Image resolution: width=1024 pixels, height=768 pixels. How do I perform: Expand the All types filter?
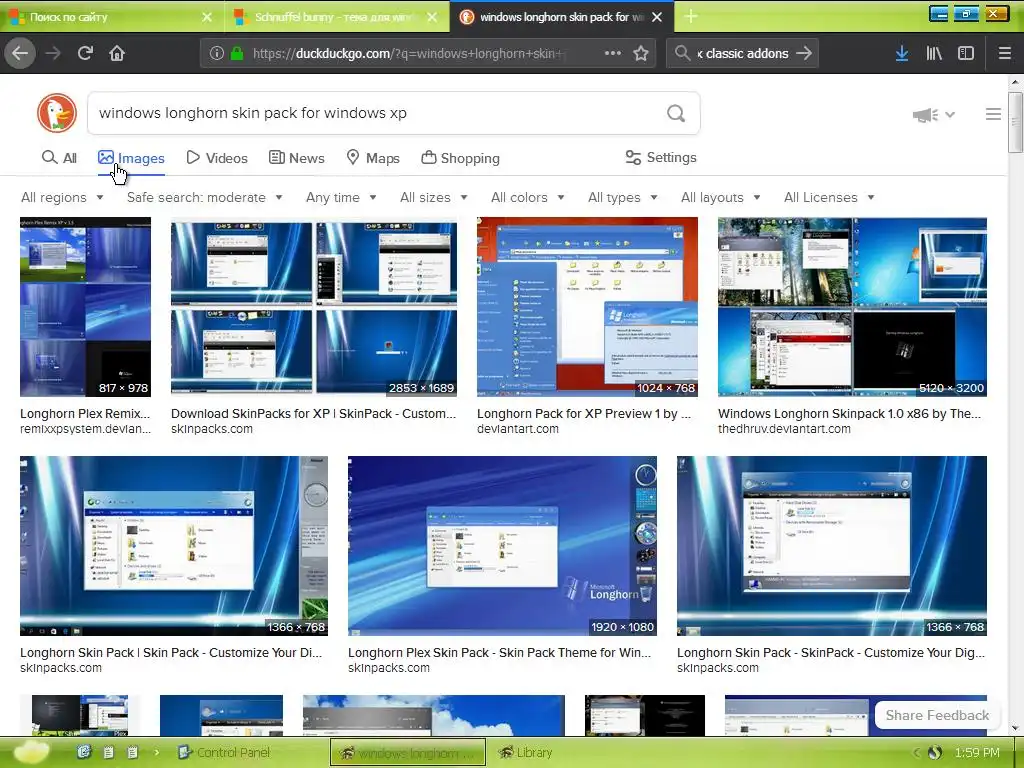coord(622,197)
